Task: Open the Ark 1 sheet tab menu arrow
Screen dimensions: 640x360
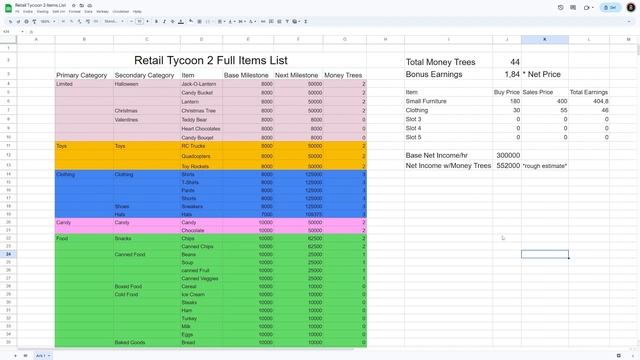Action: coord(49,356)
